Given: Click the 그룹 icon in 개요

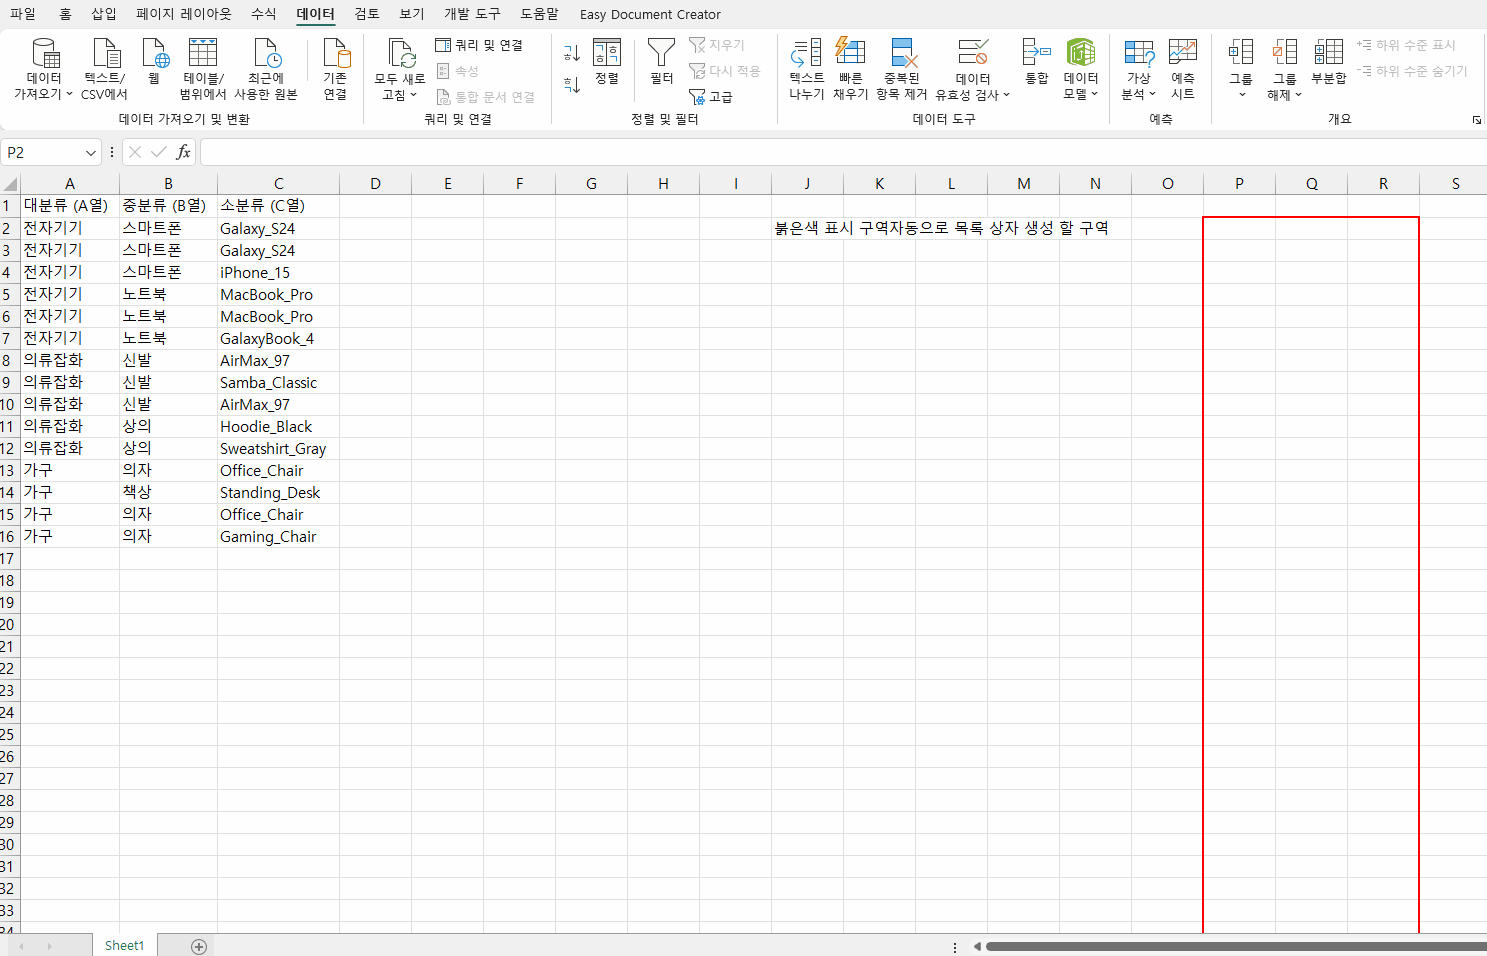Looking at the screenshot, I should pos(1241,53).
